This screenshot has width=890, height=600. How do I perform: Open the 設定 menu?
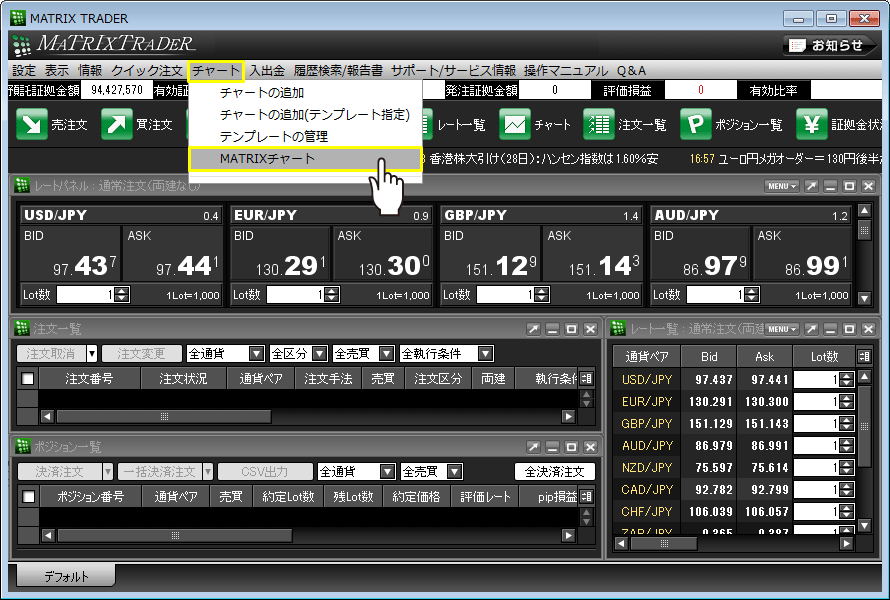coord(24,70)
